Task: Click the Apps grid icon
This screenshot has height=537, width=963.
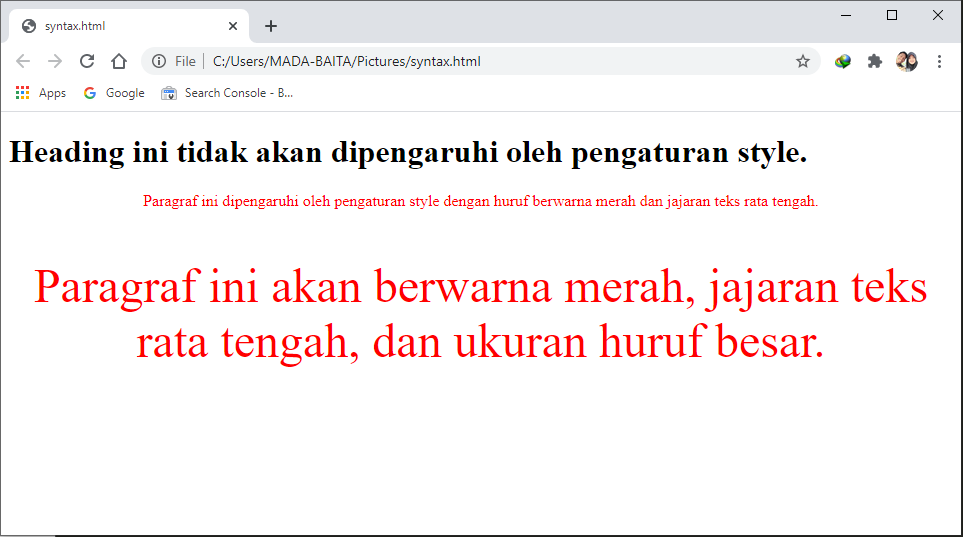Action: tap(23, 93)
